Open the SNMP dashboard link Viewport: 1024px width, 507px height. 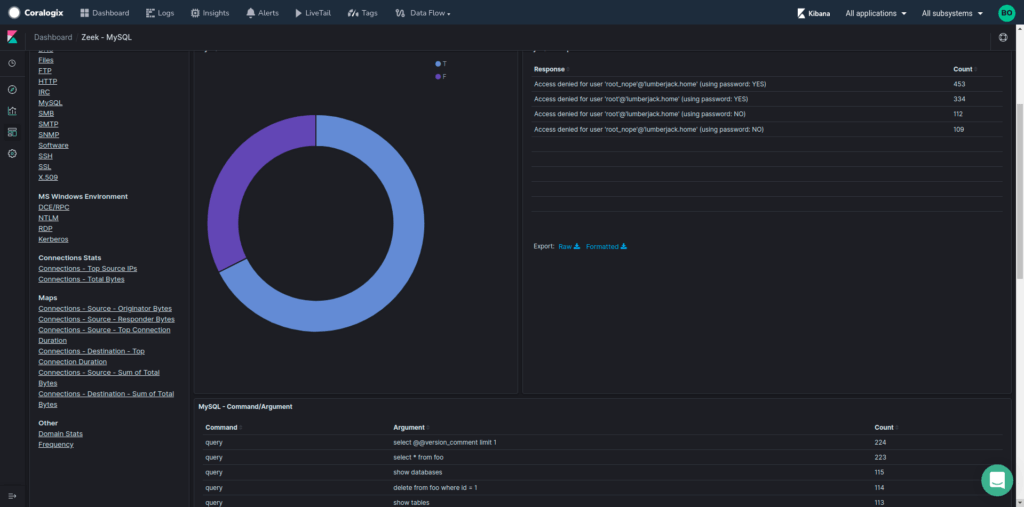[49, 135]
